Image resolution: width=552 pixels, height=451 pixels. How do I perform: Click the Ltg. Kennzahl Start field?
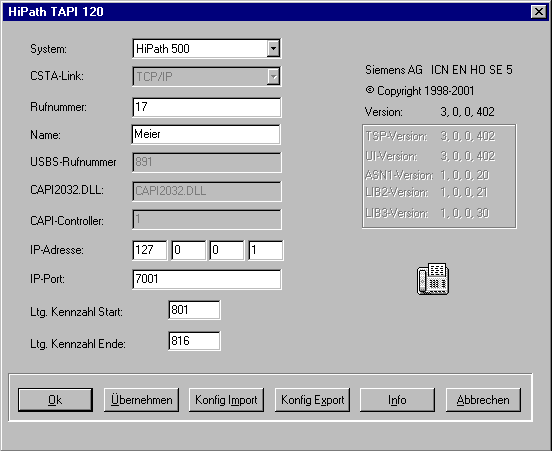click(x=194, y=310)
